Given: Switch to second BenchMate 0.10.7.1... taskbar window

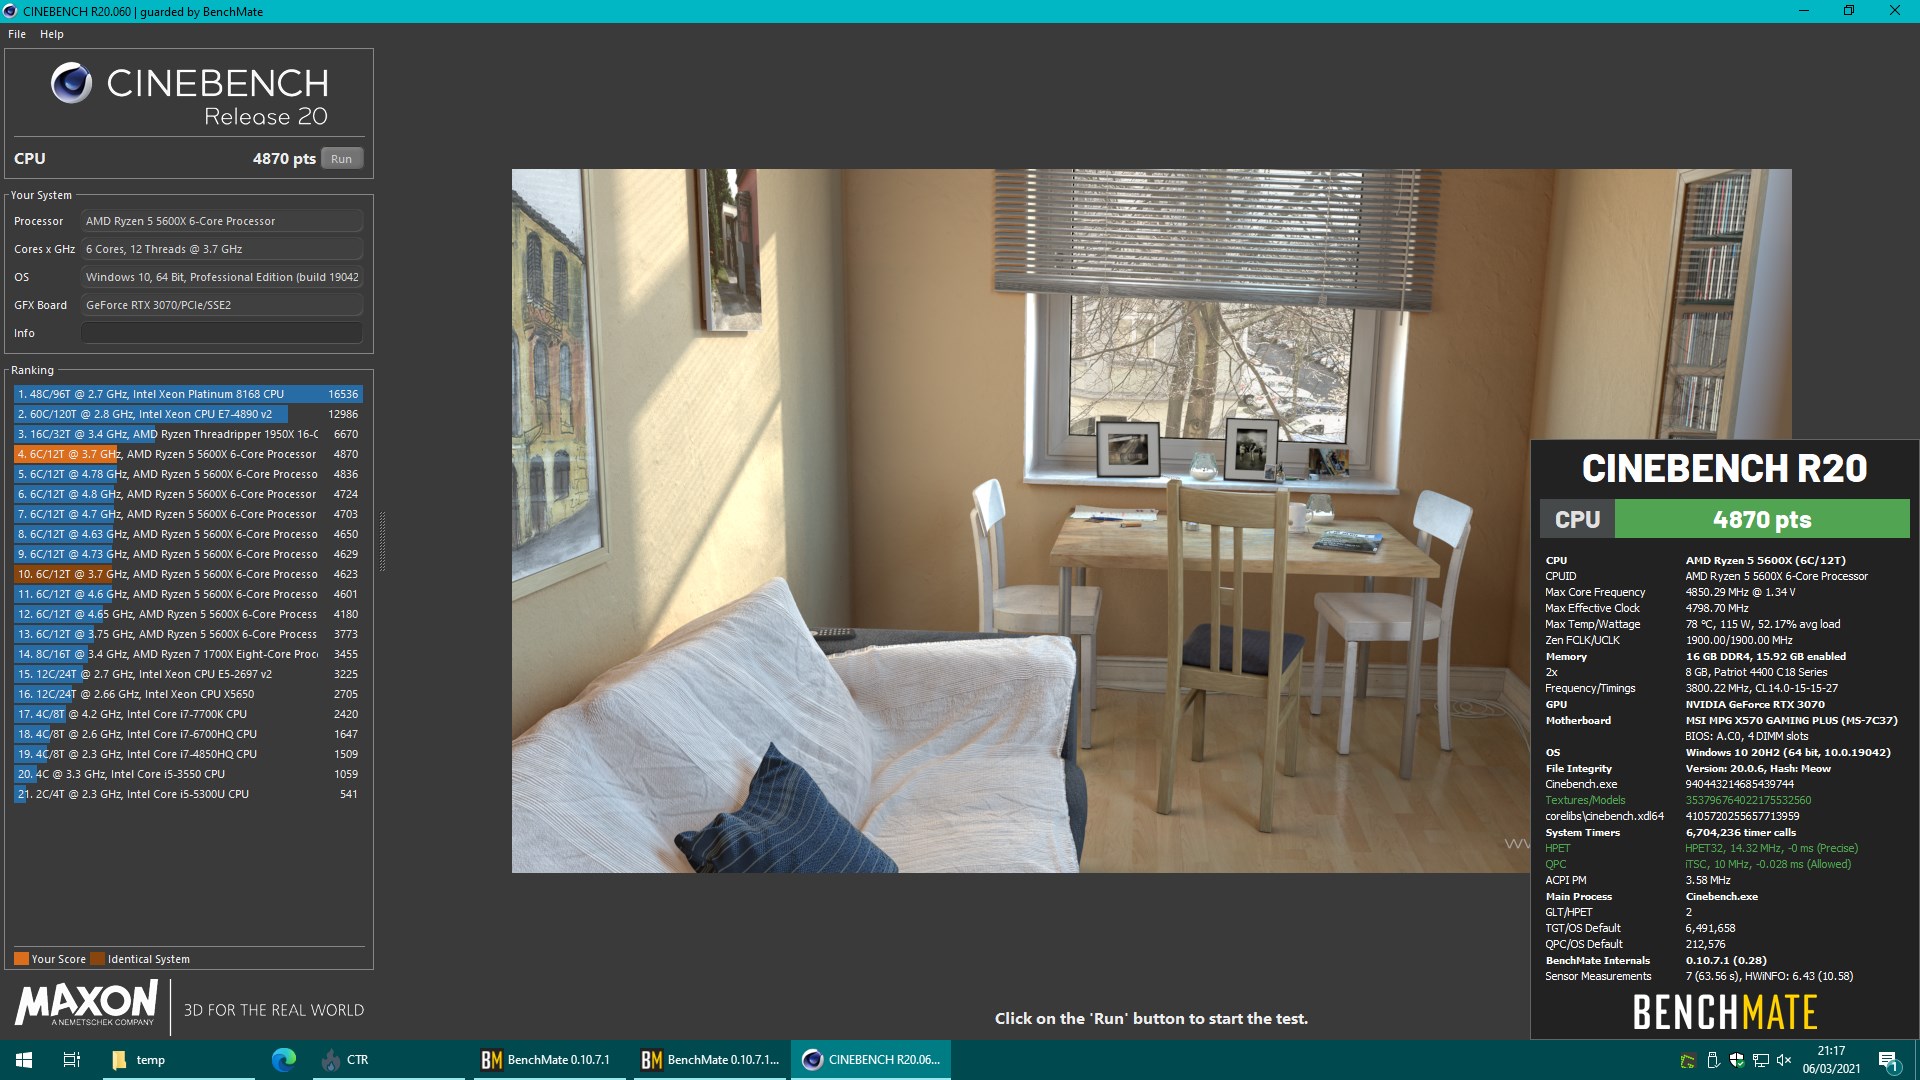Looking at the screenshot, I should [710, 1060].
